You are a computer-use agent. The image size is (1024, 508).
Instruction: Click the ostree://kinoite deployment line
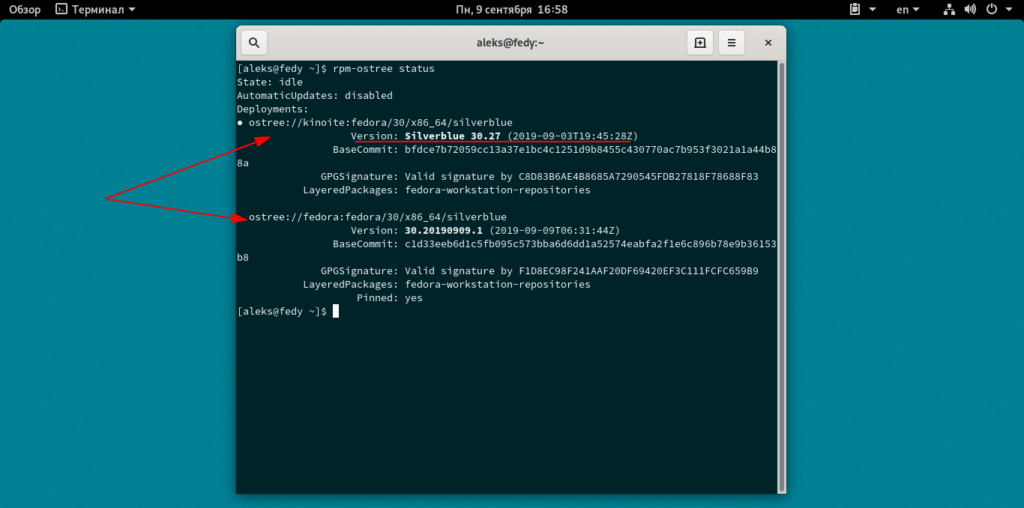coord(375,123)
